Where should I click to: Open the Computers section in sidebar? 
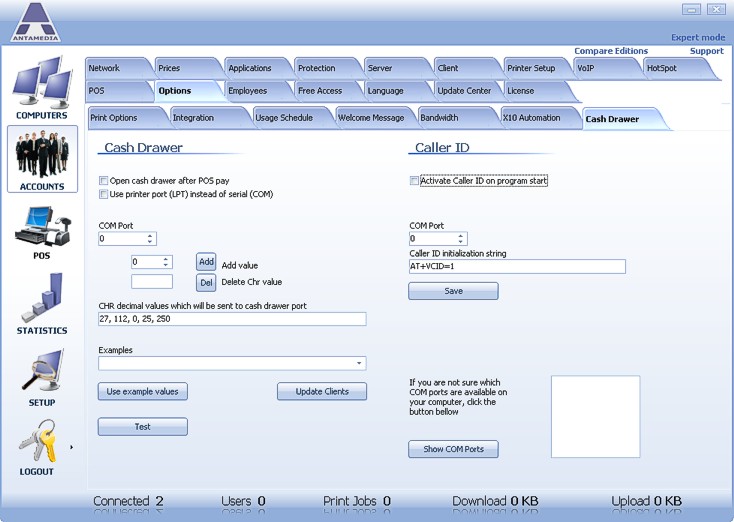(x=41, y=84)
